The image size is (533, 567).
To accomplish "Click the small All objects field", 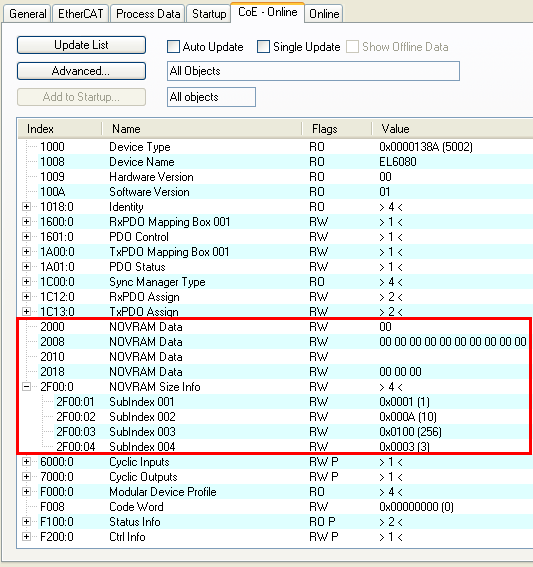I will [x=211, y=97].
